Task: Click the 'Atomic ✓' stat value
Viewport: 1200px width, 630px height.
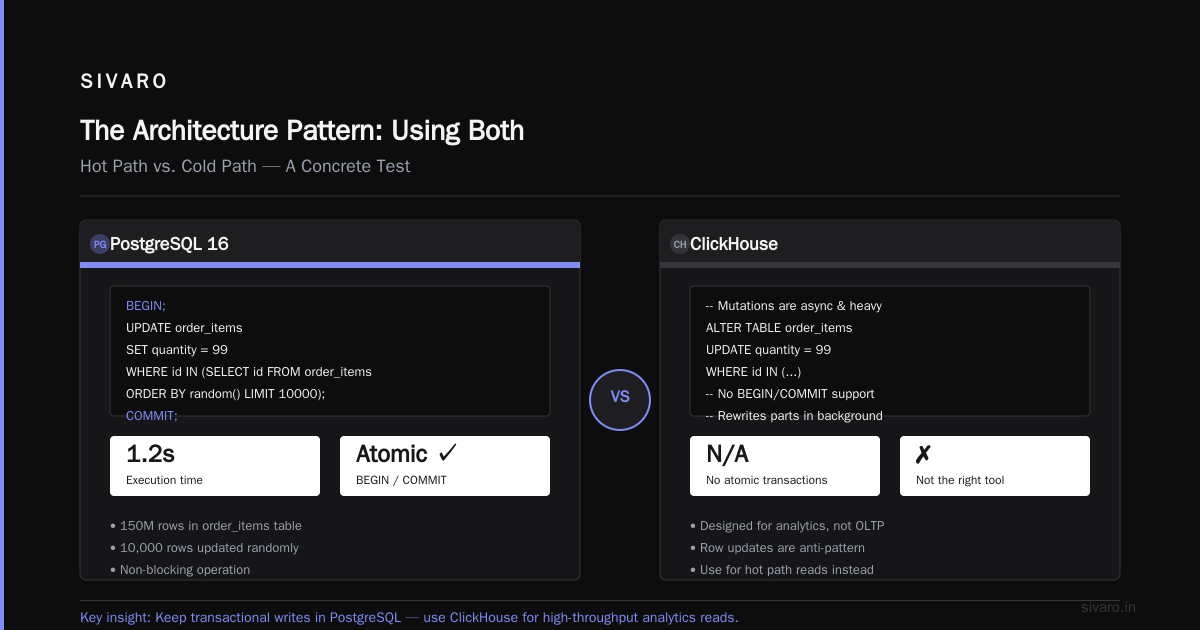Action: (x=406, y=454)
